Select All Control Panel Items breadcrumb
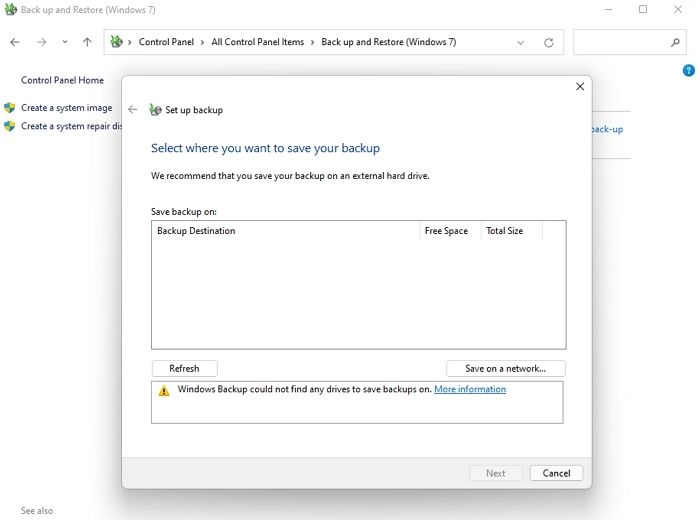Screen dimensions: 700x520 point(258,42)
